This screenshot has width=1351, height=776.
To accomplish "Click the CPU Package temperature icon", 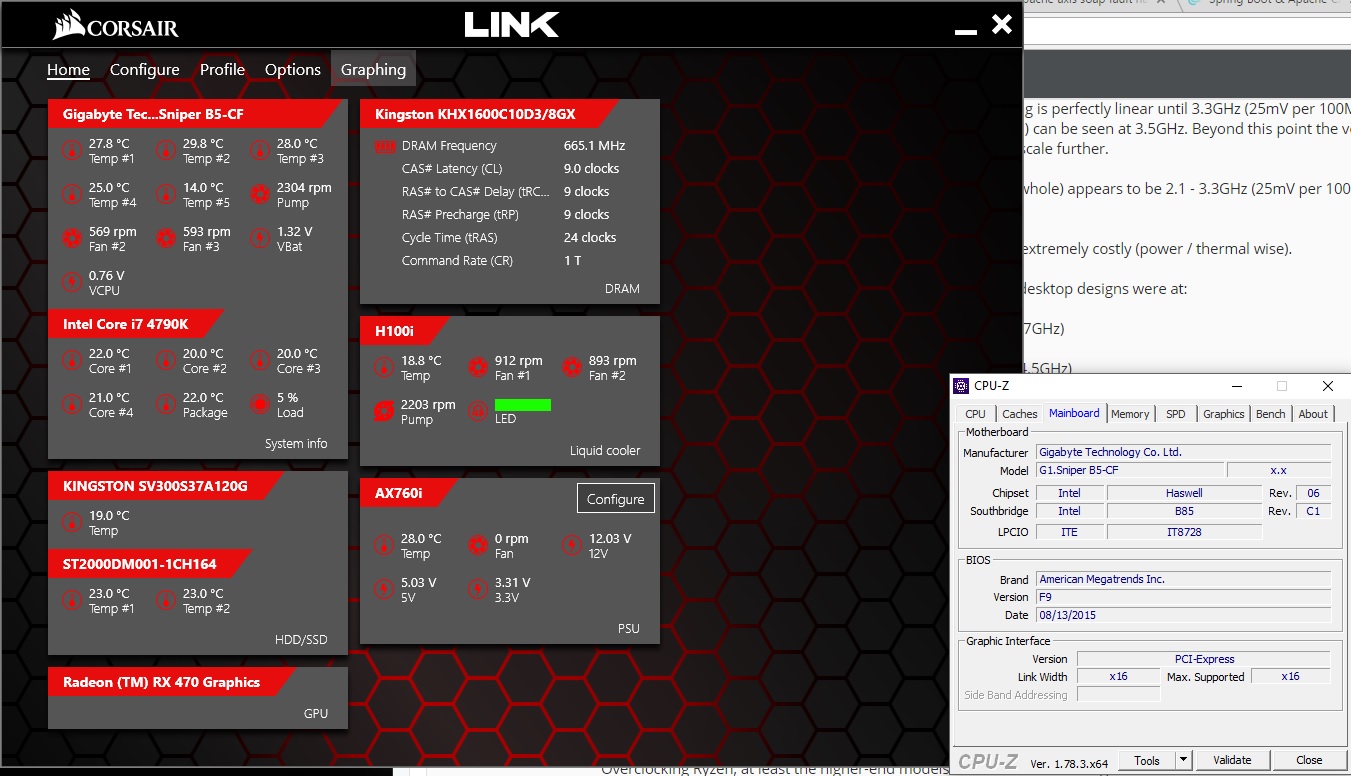I will [166, 404].
